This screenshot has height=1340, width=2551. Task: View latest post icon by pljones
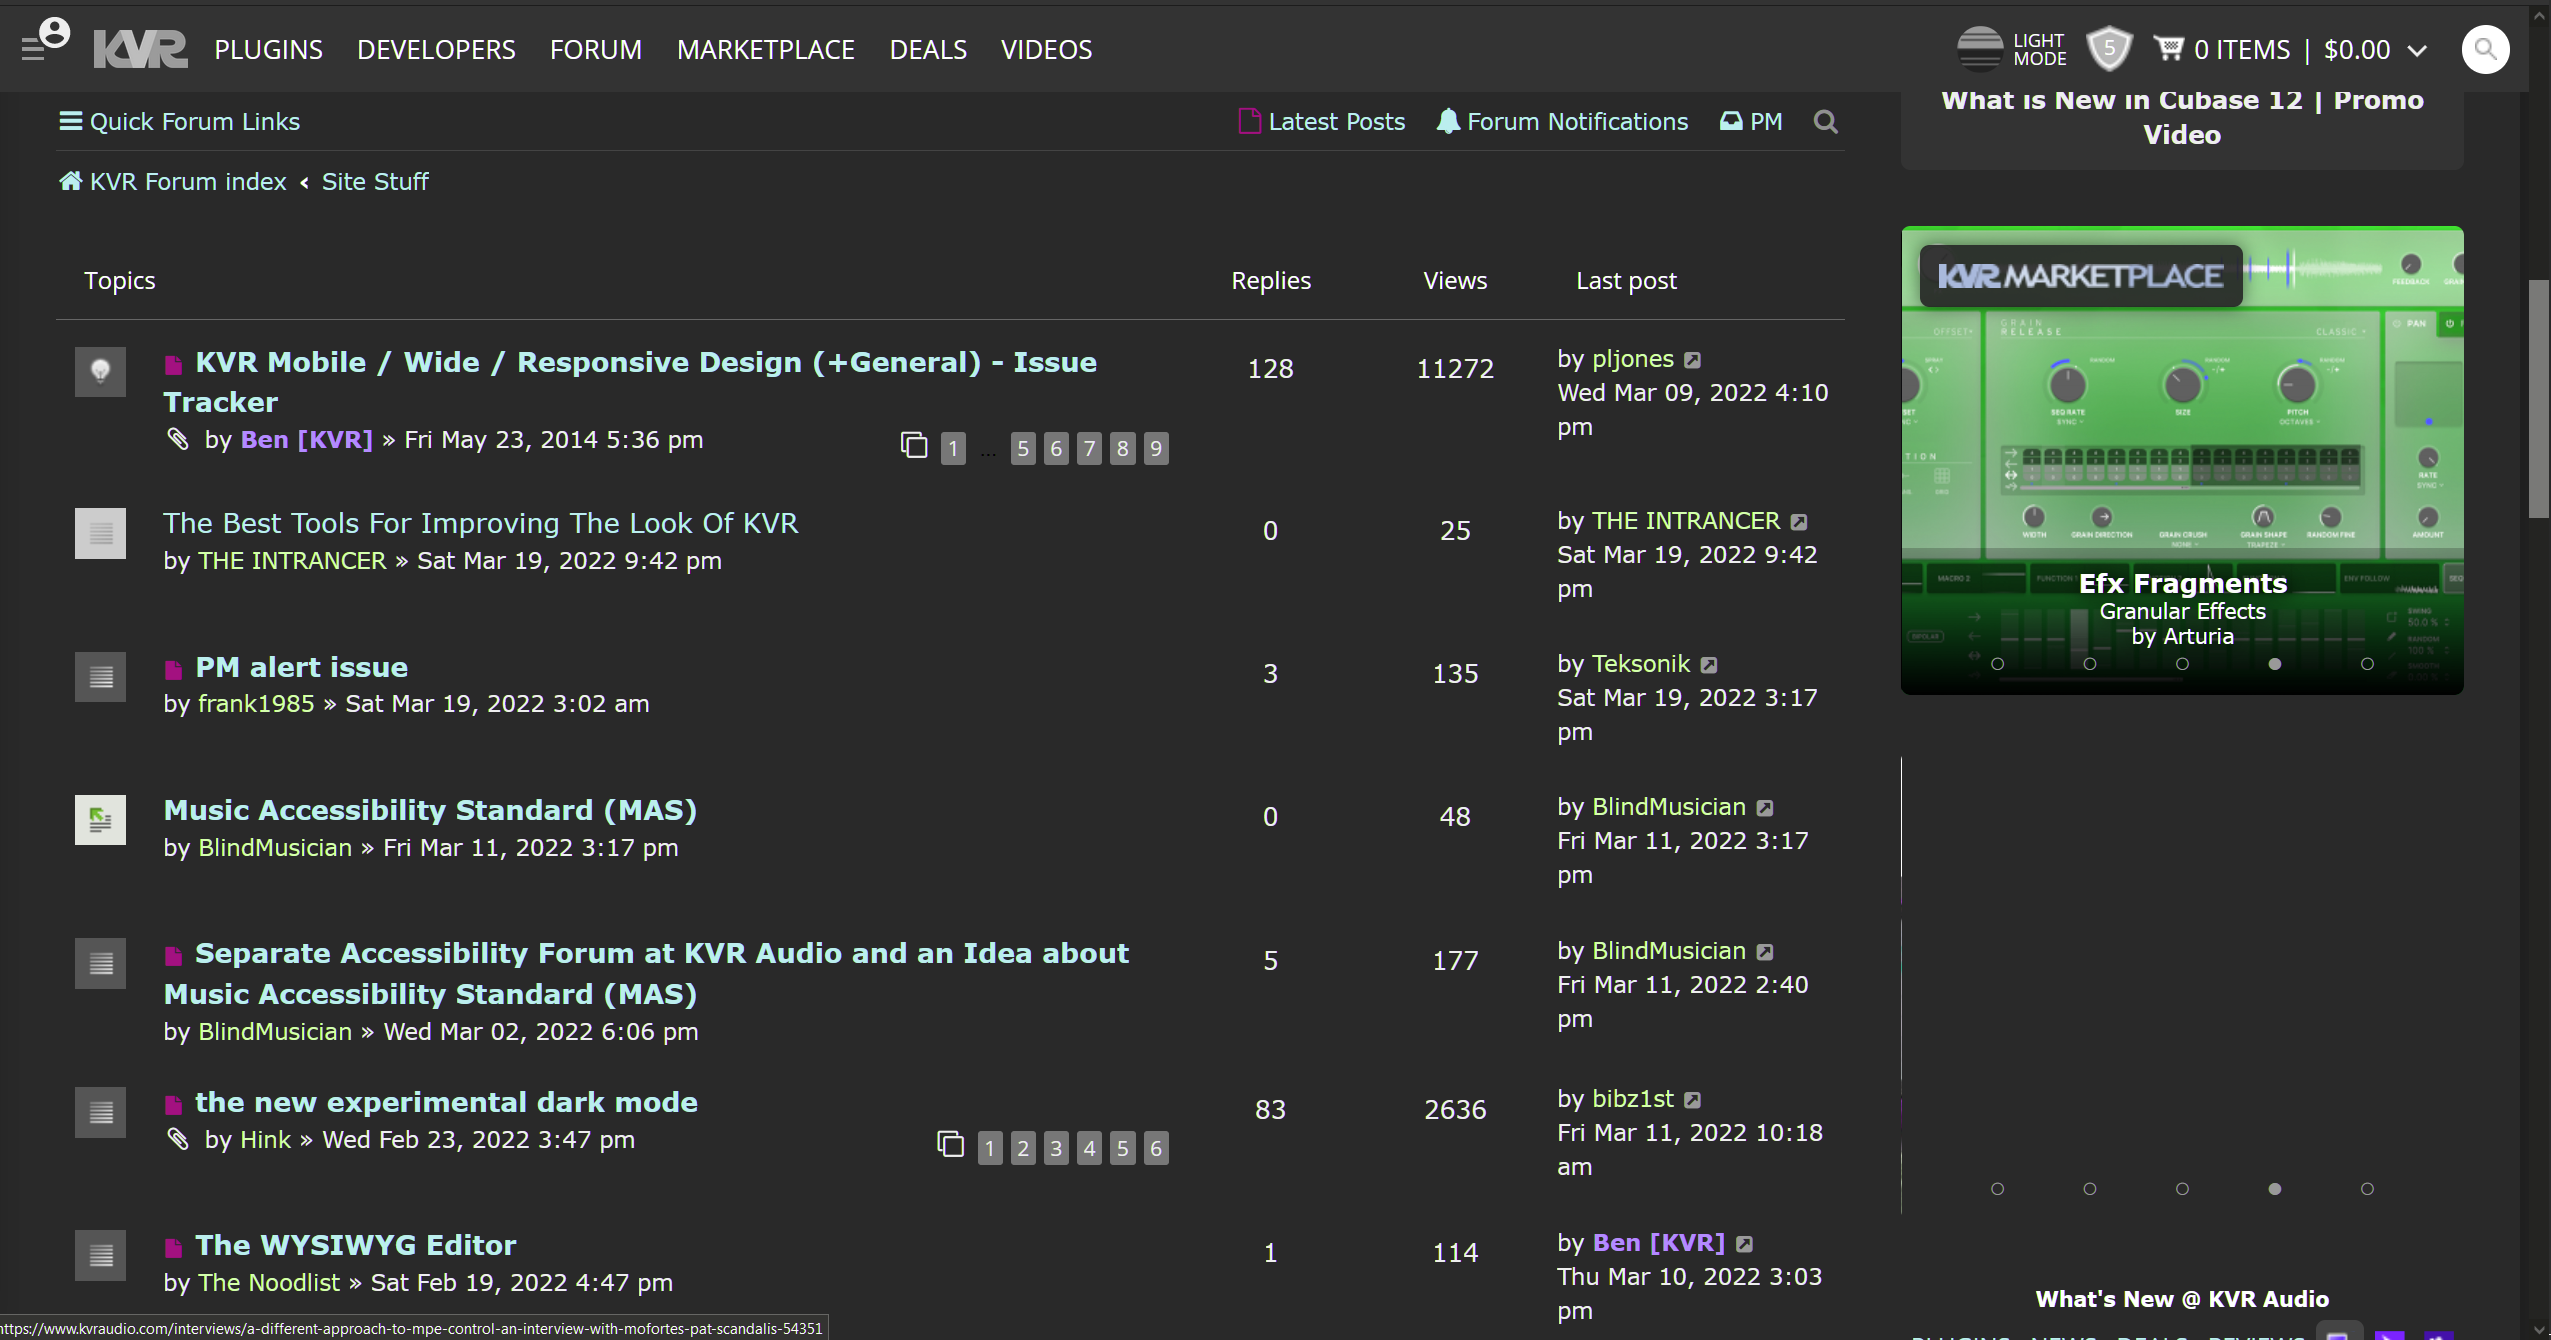point(1692,360)
